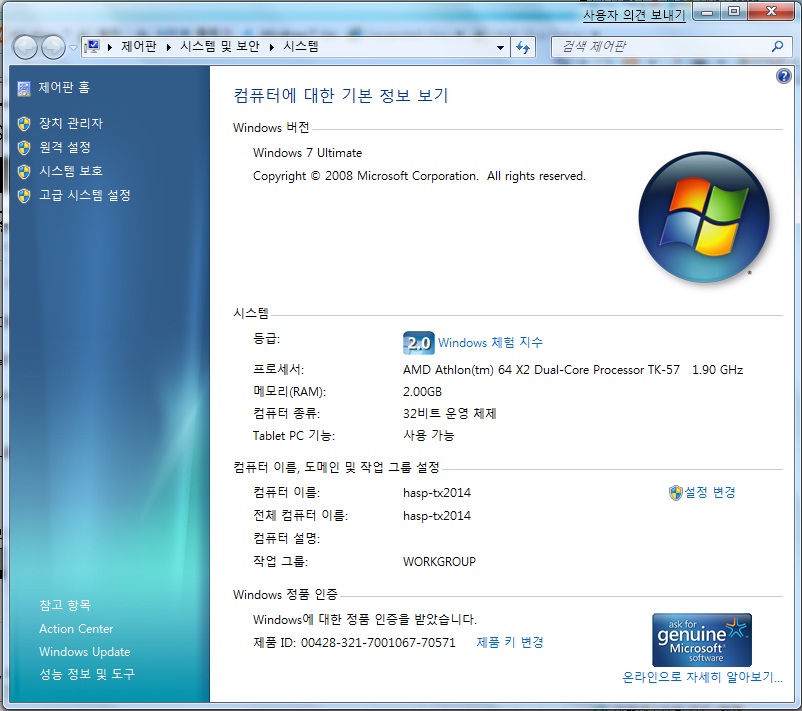The image size is (802, 711).
Task: Click hasp-tx2014 value next to 전체 컴퓨터 이름
Action: click(x=437, y=516)
